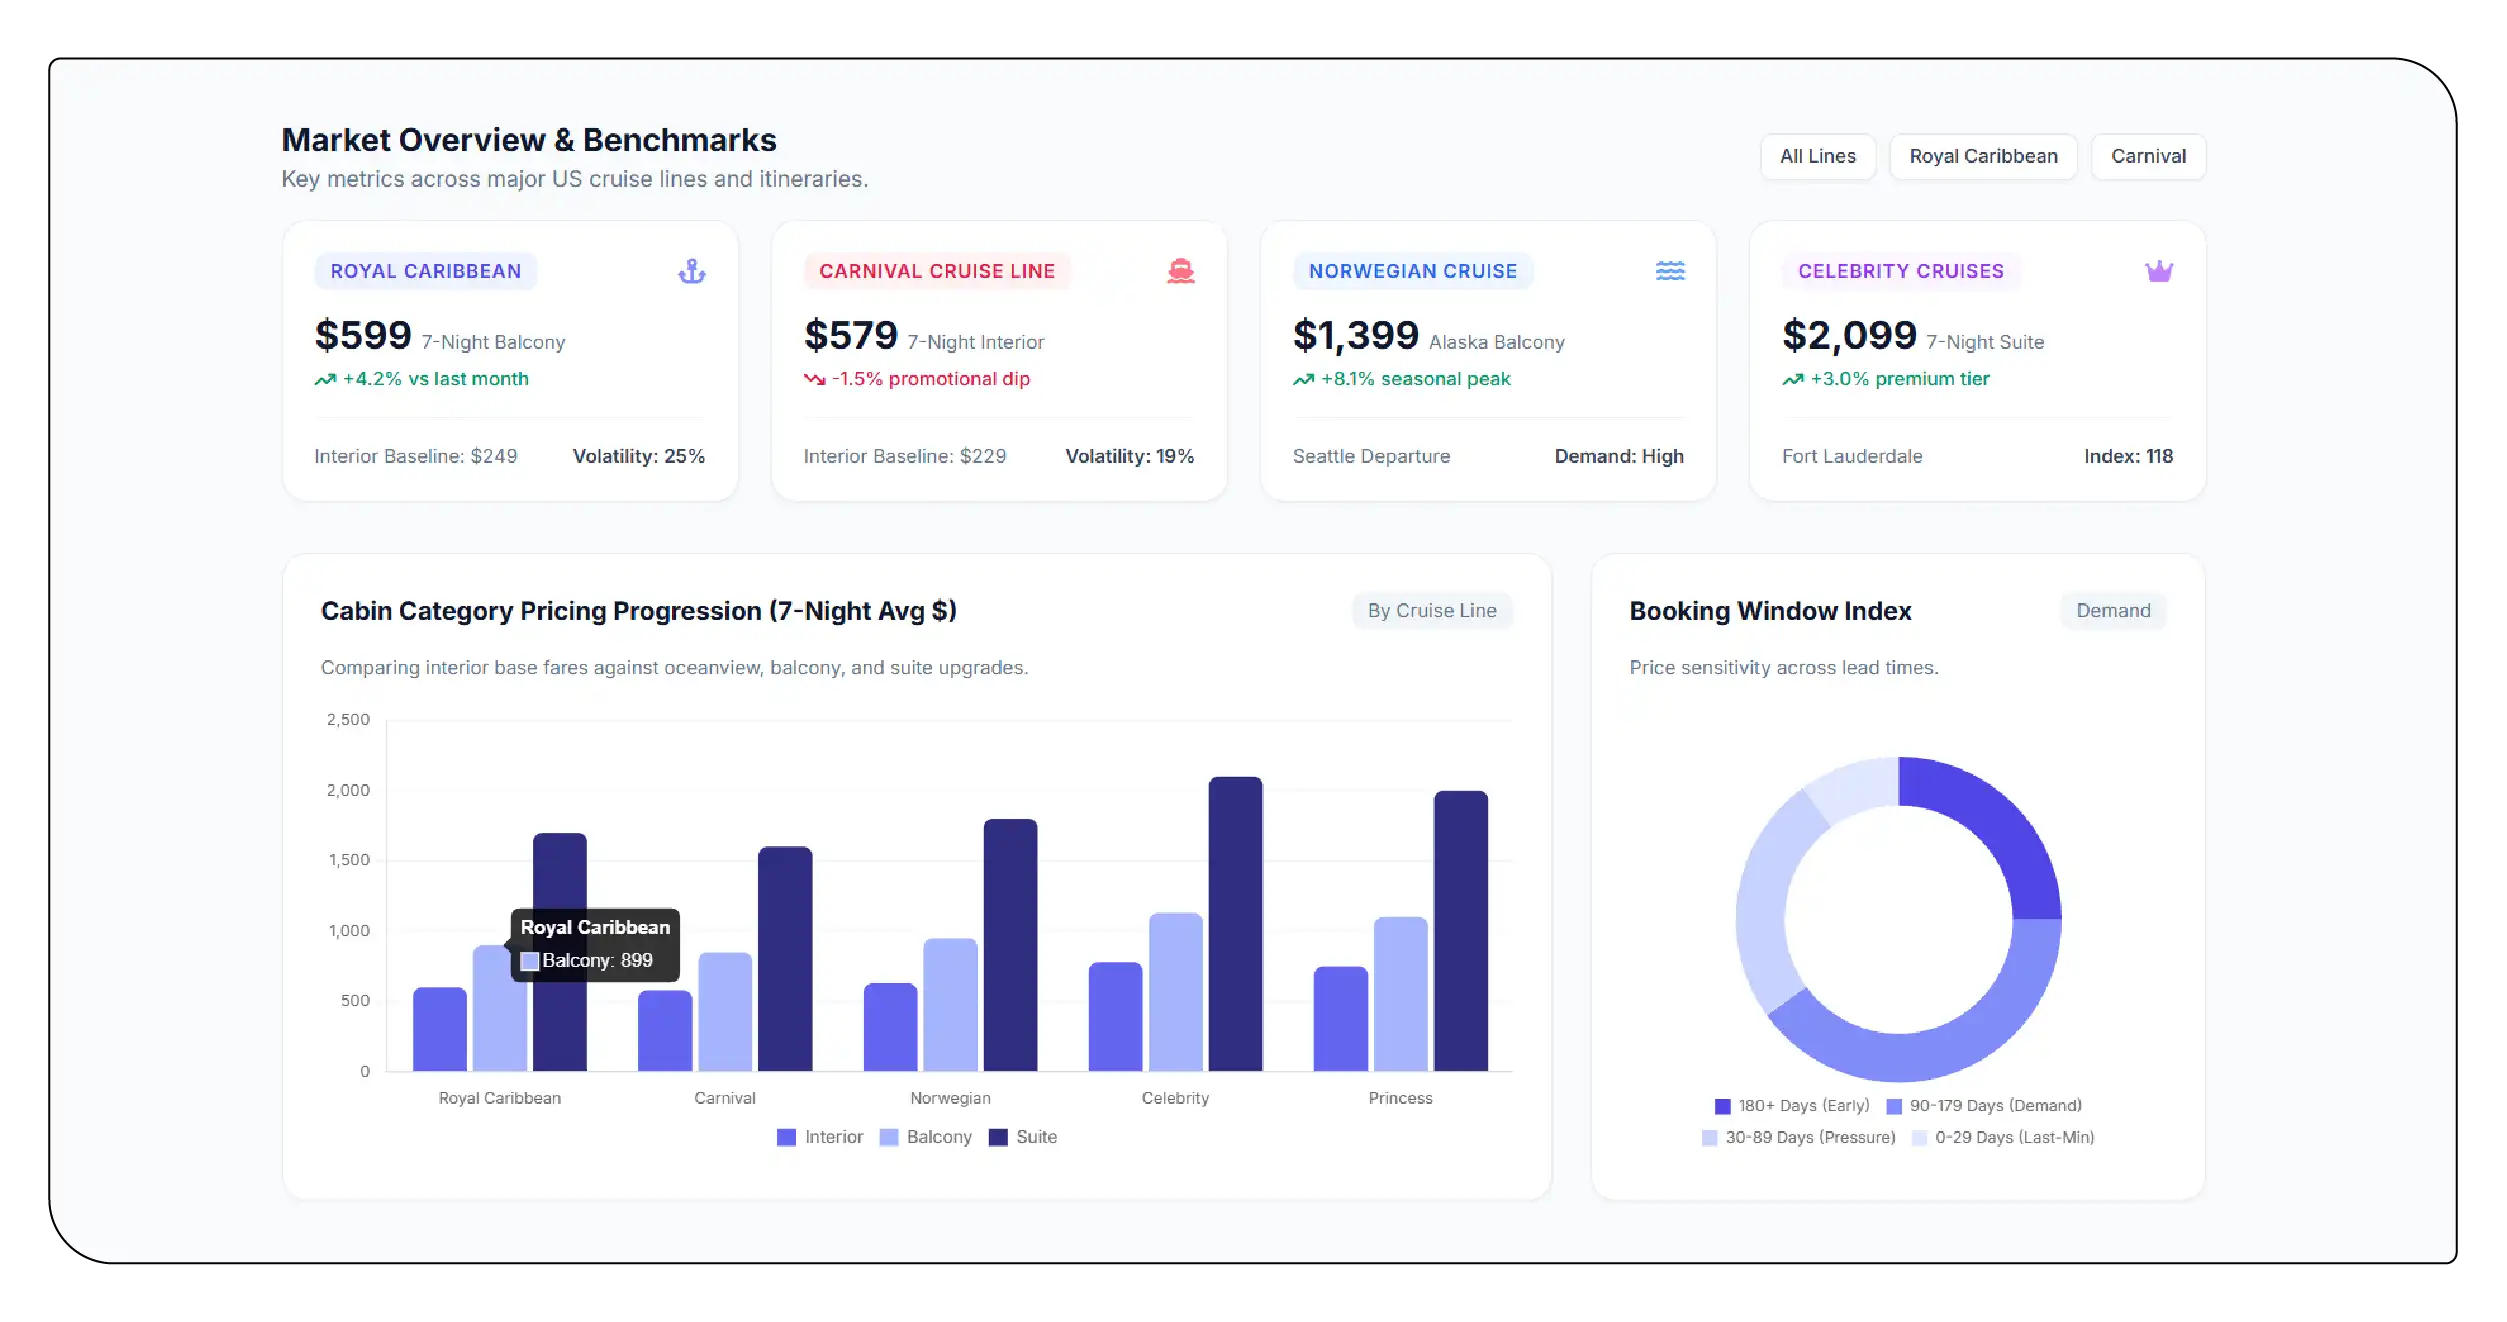This screenshot has width=2507, height=1322.
Task: Click the Norwegian Suite bar
Action: [1010, 945]
